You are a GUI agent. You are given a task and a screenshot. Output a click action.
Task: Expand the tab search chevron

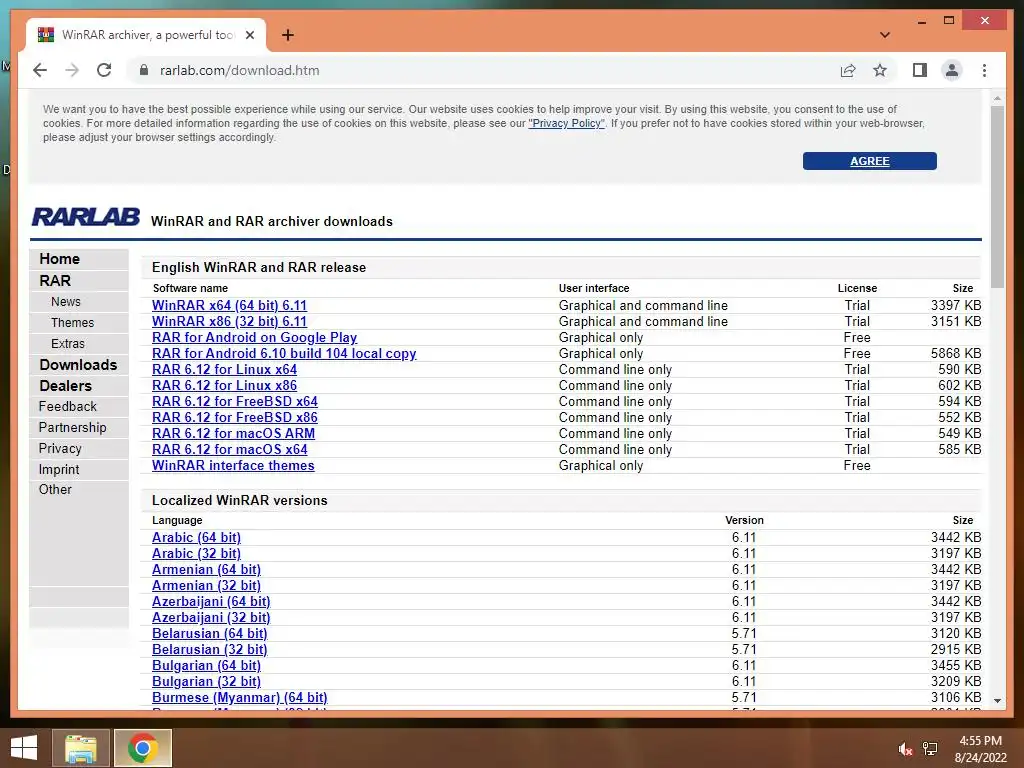tap(885, 35)
